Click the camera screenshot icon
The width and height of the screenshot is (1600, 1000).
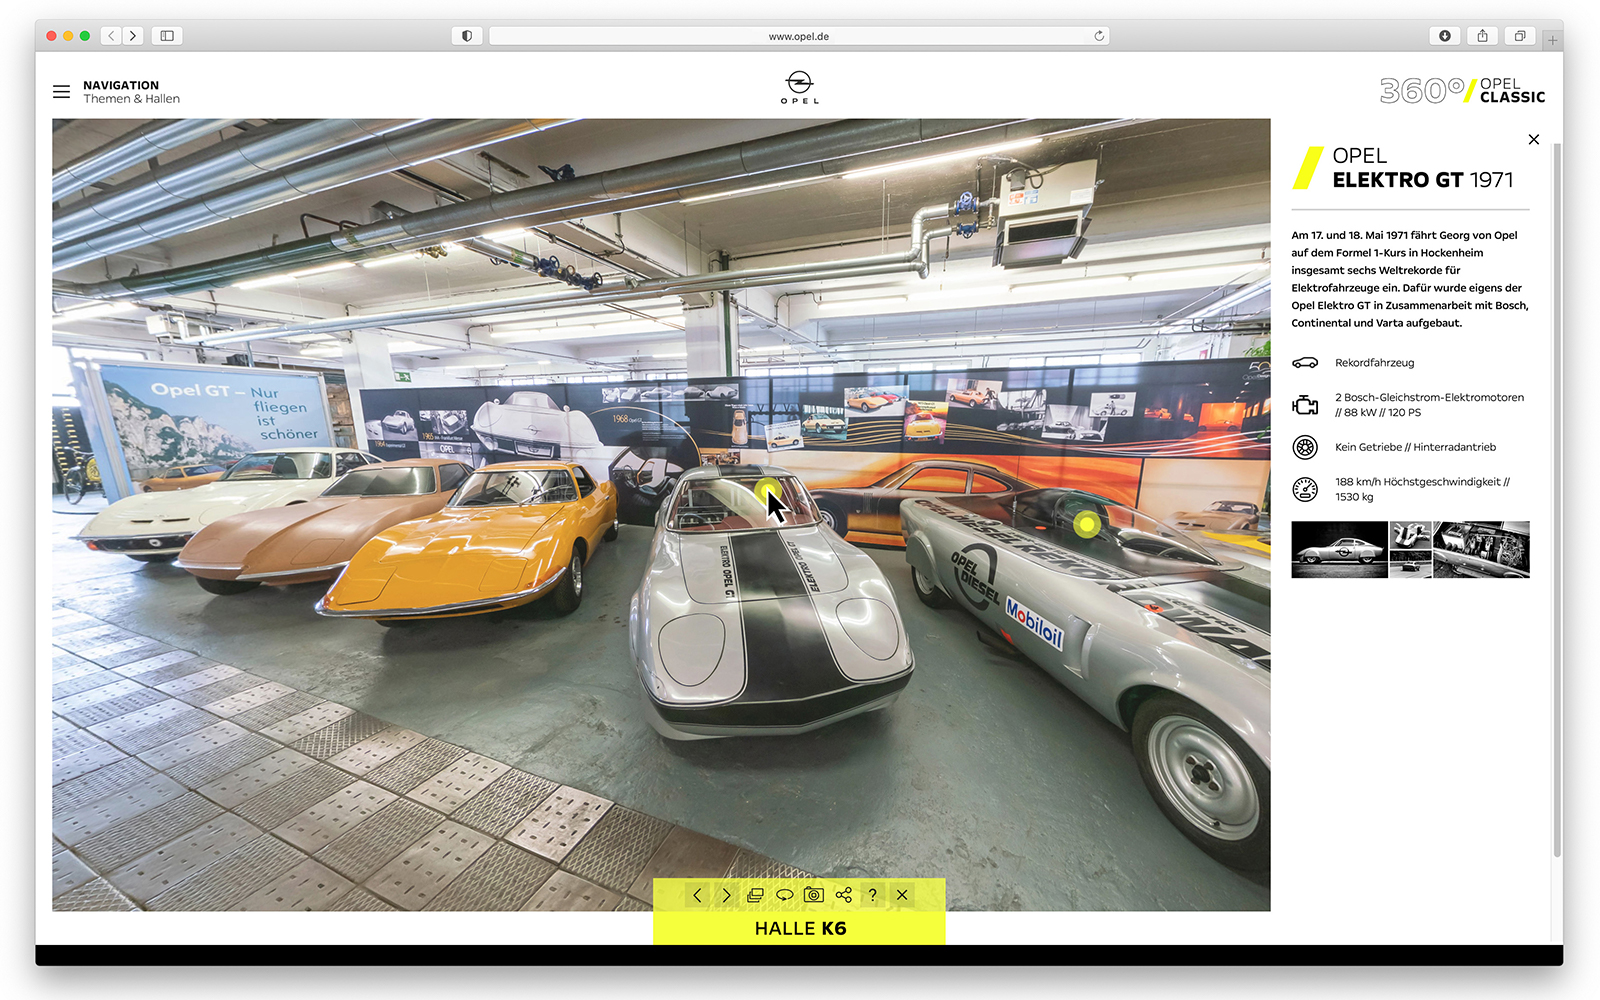click(x=814, y=895)
